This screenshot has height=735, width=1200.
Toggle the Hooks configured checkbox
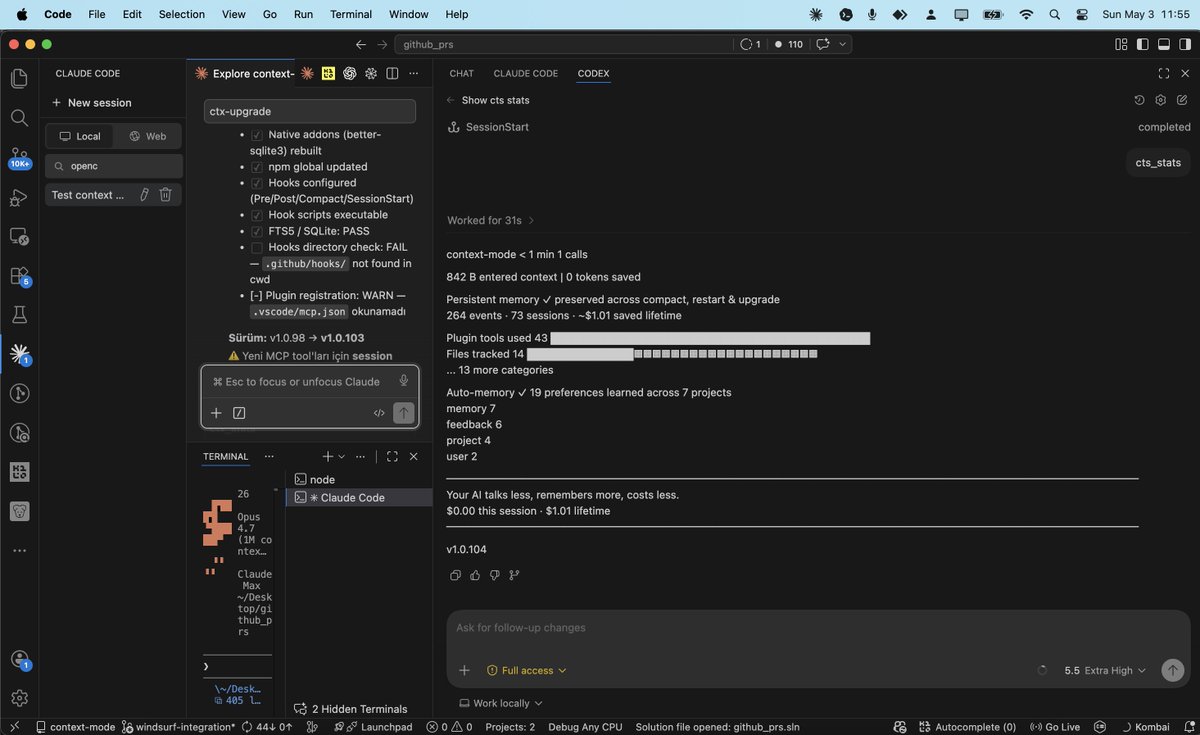pyautogui.click(x=257, y=183)
